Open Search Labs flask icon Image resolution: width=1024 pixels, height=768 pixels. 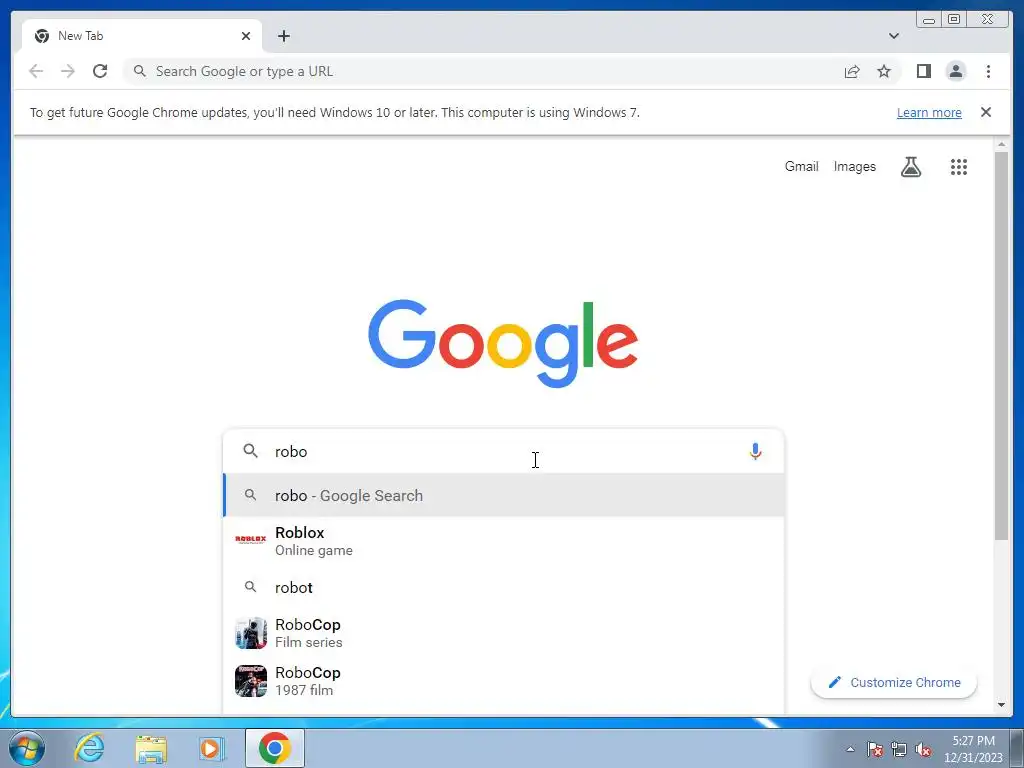pos(910,167)
